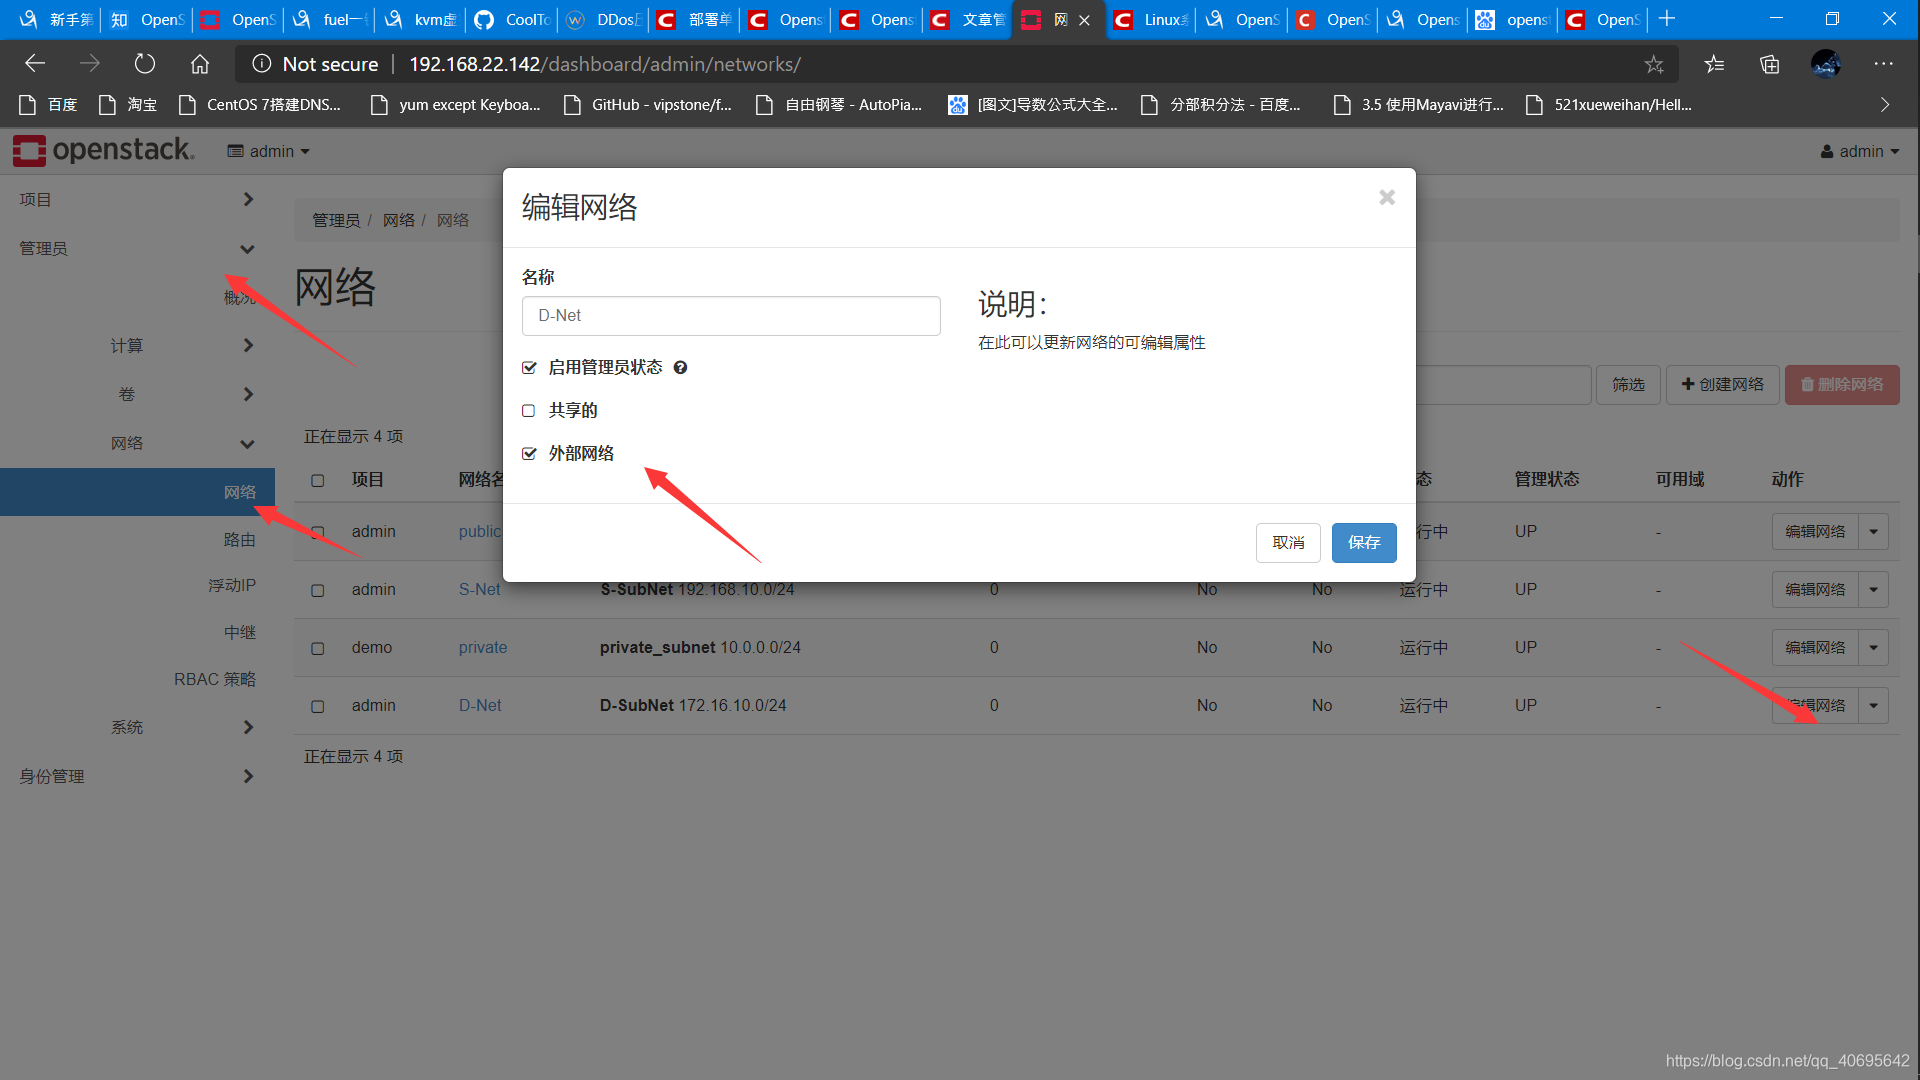Open the GitHub - vipstone bookmark
This screenshot has width=1920, height=1080.
[x=648, y=105]
